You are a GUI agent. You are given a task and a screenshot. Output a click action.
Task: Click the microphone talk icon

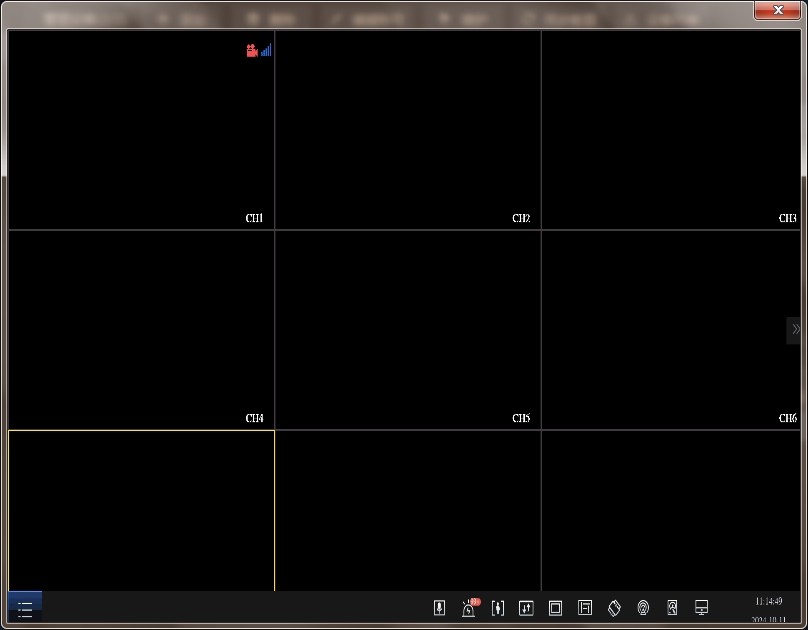tap(439, 608)
